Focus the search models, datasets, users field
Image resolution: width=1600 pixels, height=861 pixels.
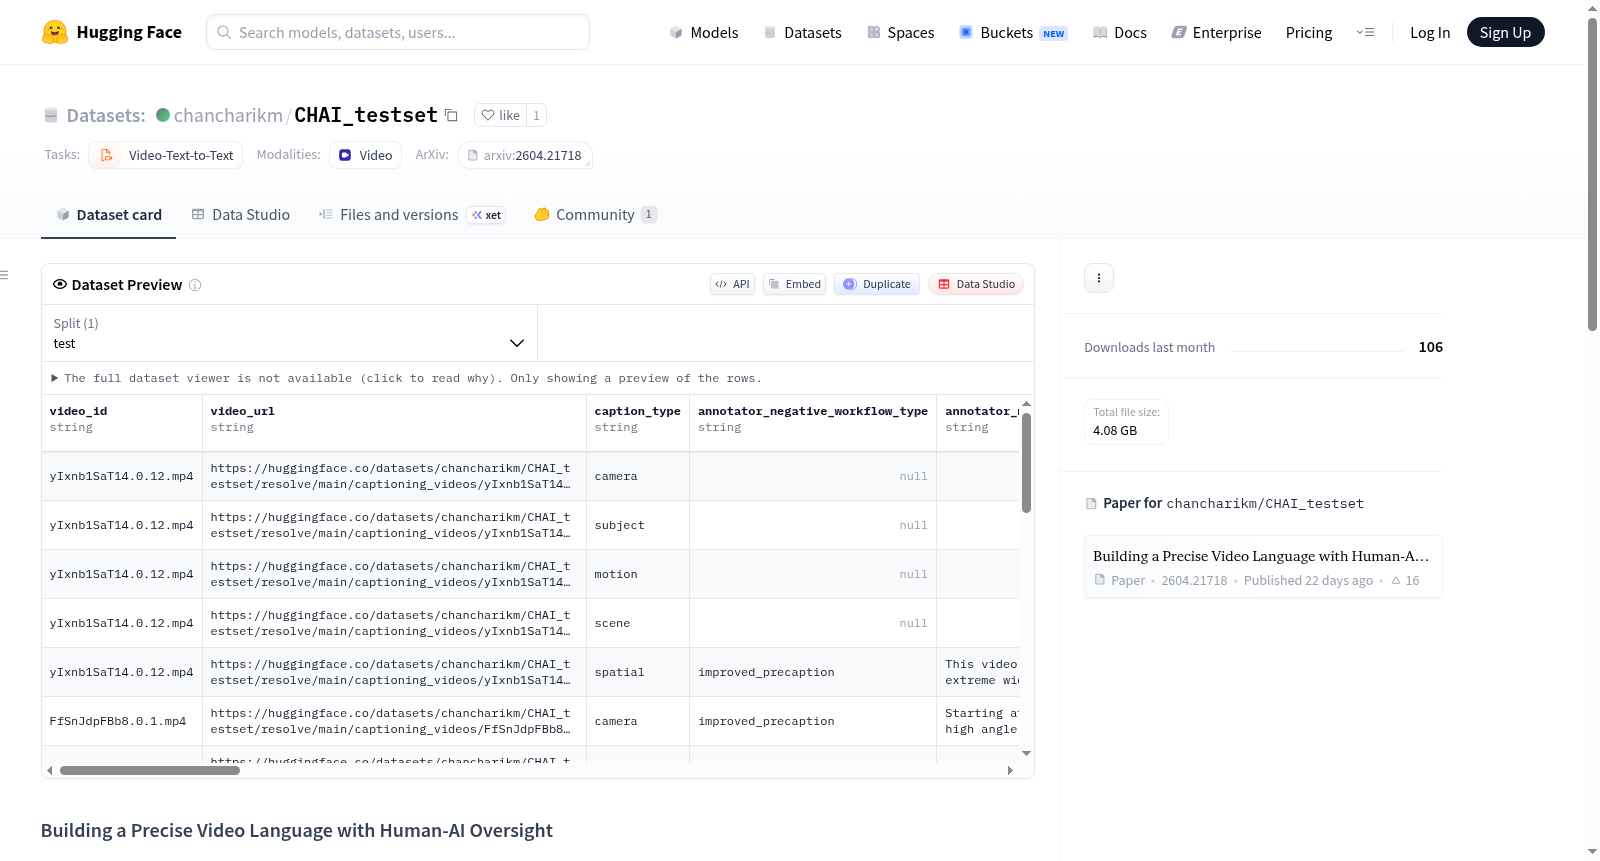pyautogui.click(x=398, y=32)
